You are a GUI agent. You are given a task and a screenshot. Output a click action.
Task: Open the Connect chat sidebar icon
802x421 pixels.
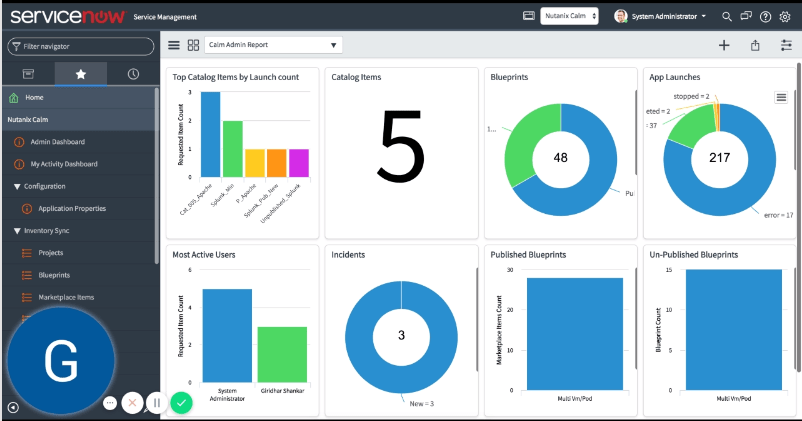[x=746, y=16]
